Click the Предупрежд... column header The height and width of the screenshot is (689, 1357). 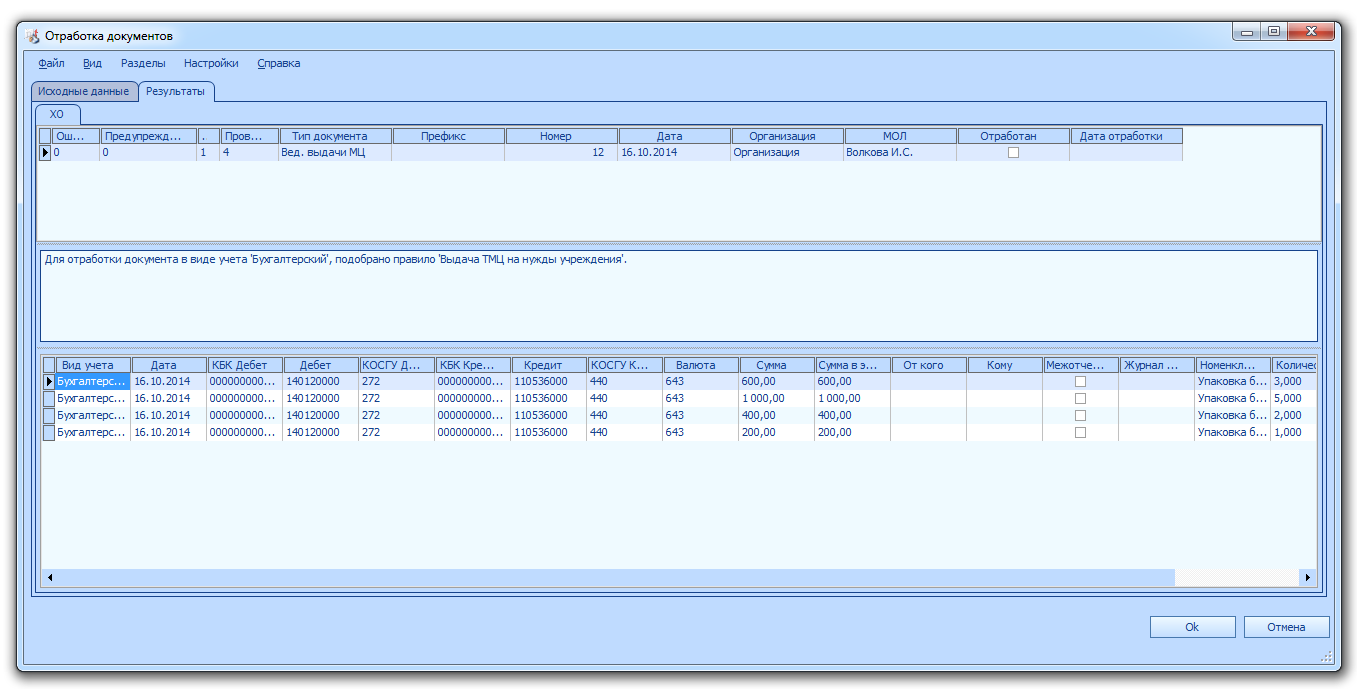(149, 136)
